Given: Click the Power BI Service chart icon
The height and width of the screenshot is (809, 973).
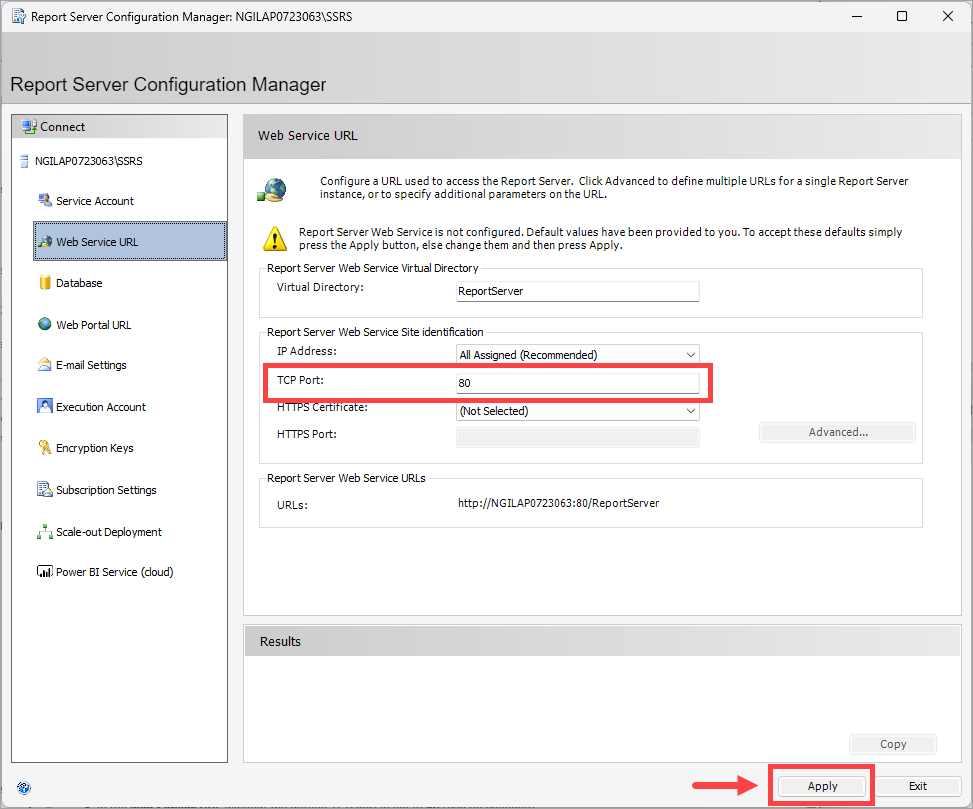Looking at the screenshot, I should [45, 571].
